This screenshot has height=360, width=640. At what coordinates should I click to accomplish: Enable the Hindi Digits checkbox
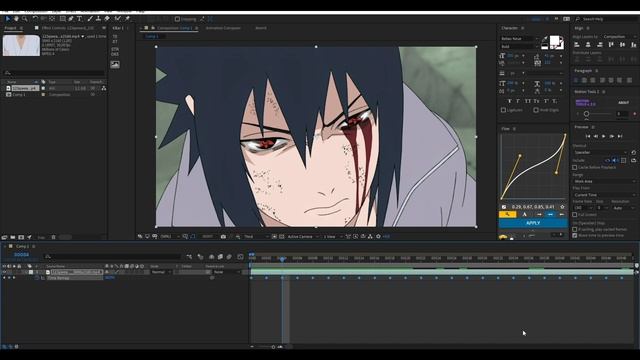coord(536,110)
